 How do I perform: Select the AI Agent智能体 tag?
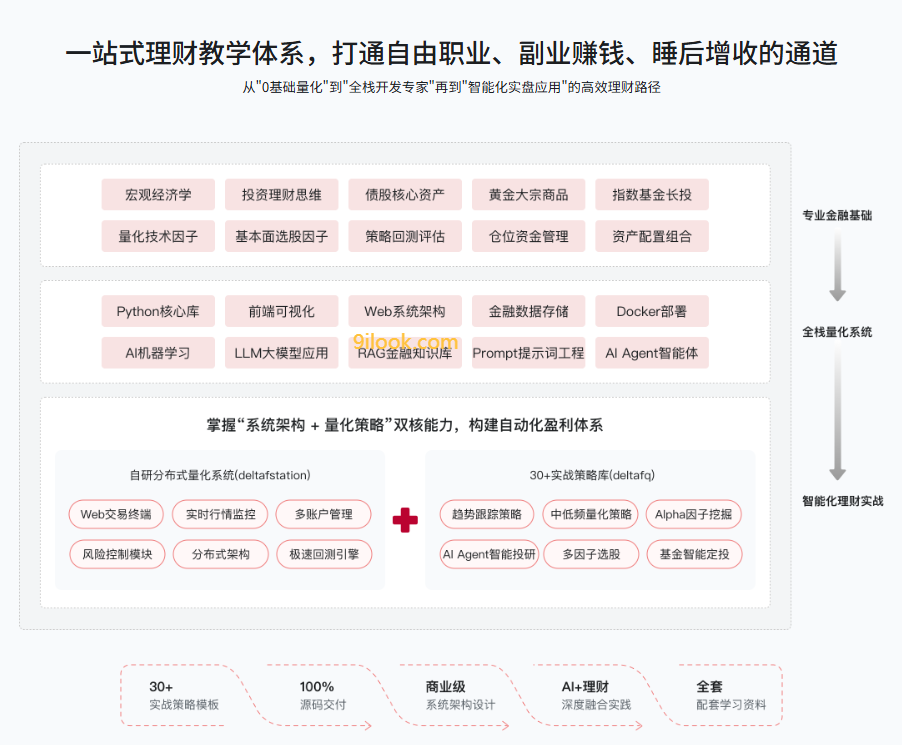[x=652, y=353]
